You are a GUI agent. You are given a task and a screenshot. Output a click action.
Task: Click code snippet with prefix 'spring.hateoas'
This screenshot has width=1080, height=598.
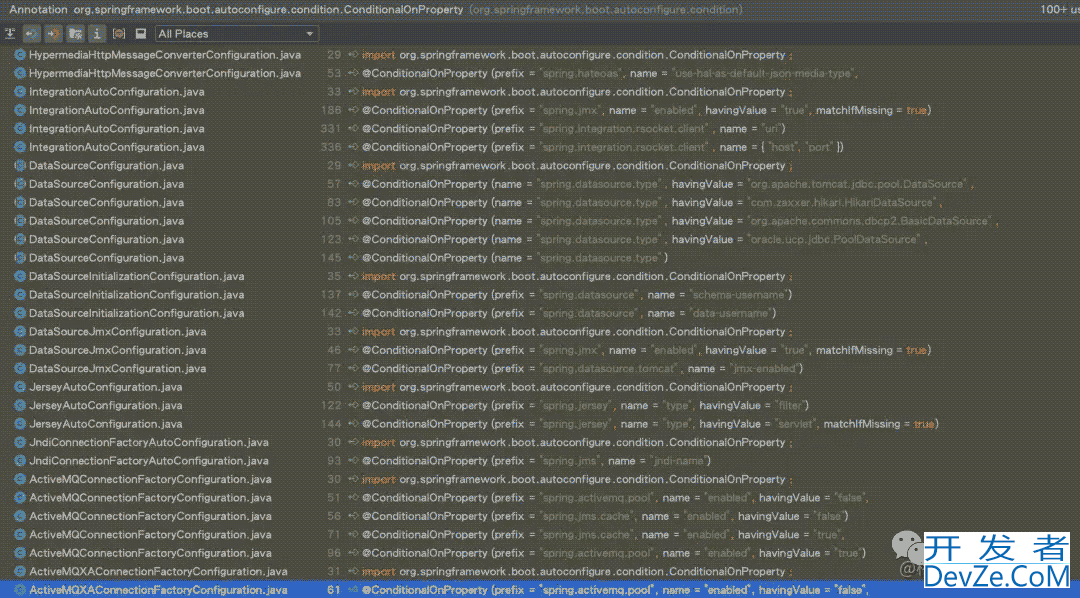point(611,73)
